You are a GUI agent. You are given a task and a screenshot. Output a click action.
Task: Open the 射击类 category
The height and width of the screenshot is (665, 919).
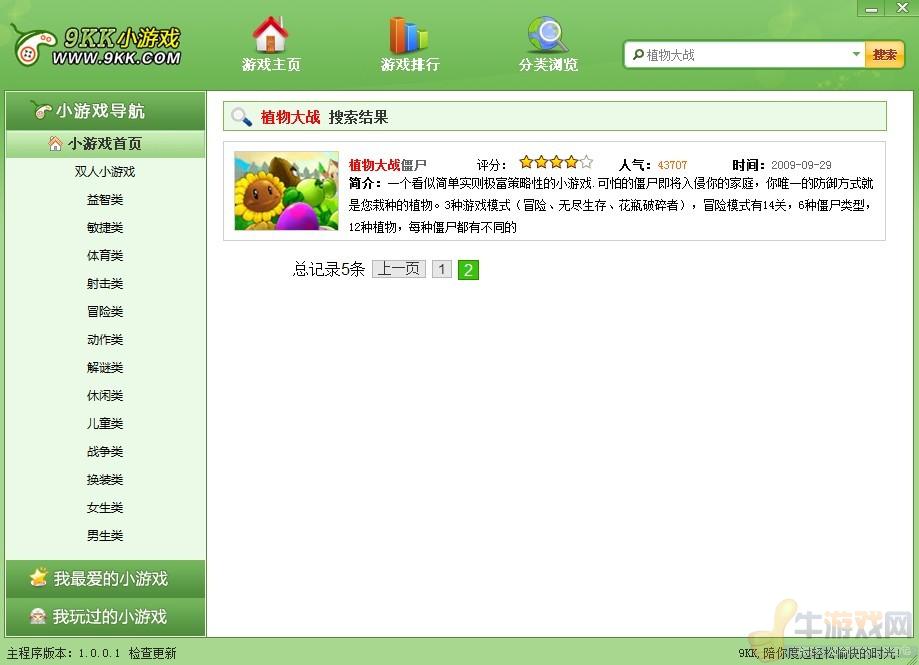[x=105, y=284]
